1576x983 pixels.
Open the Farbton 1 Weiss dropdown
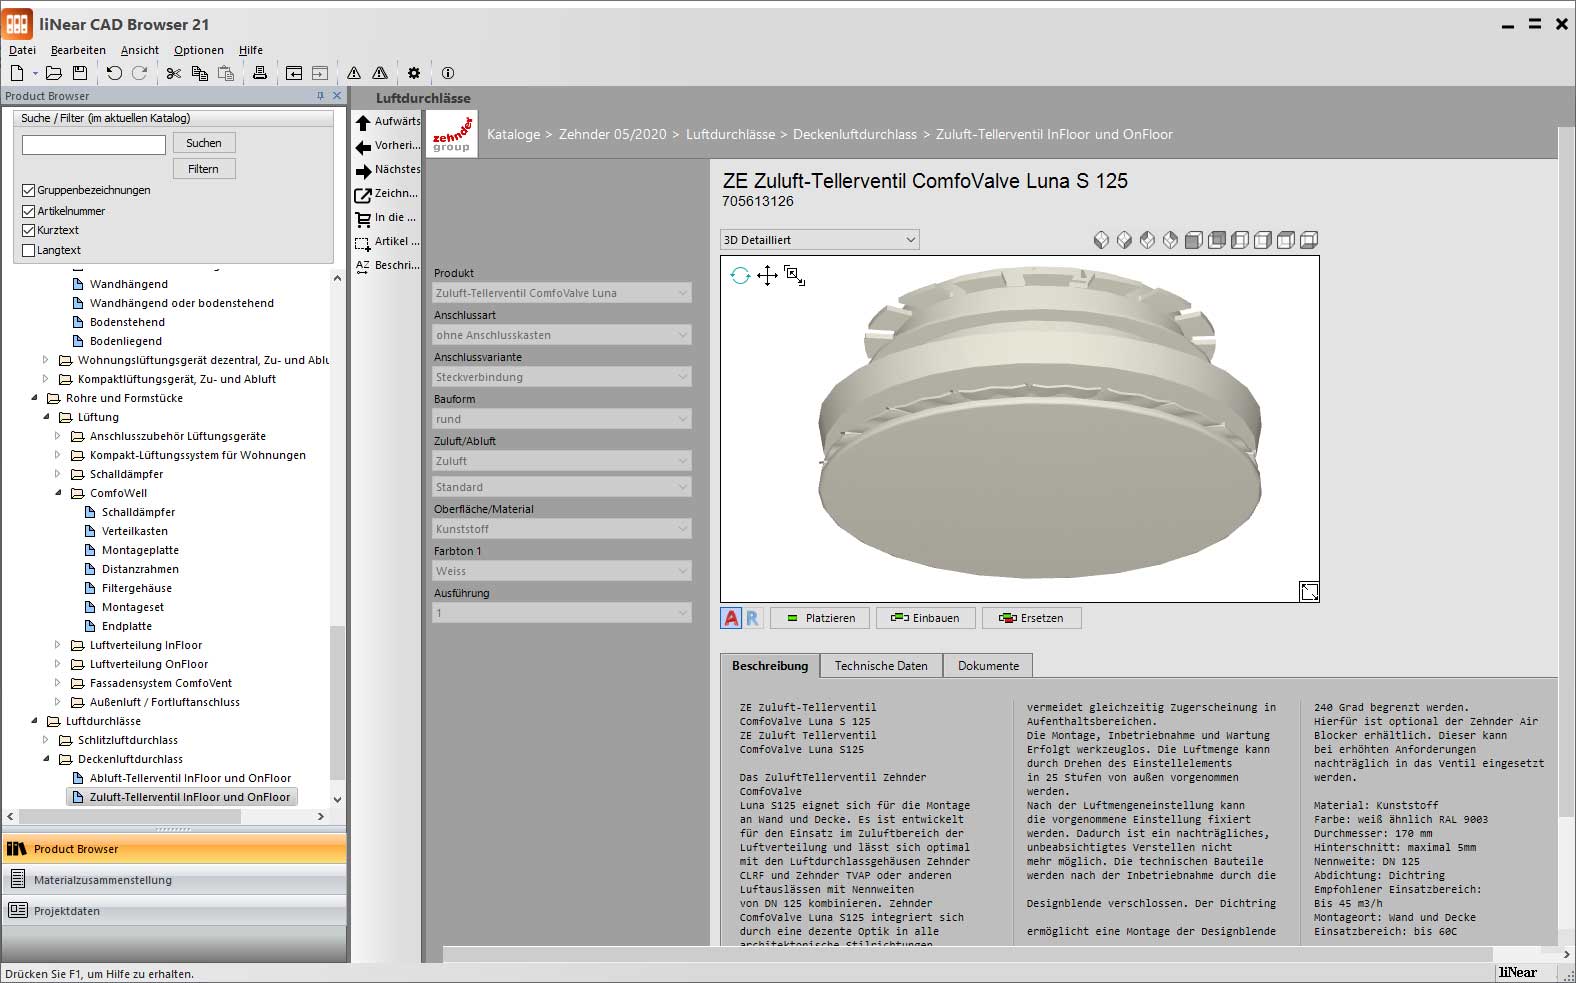(561, 571)
